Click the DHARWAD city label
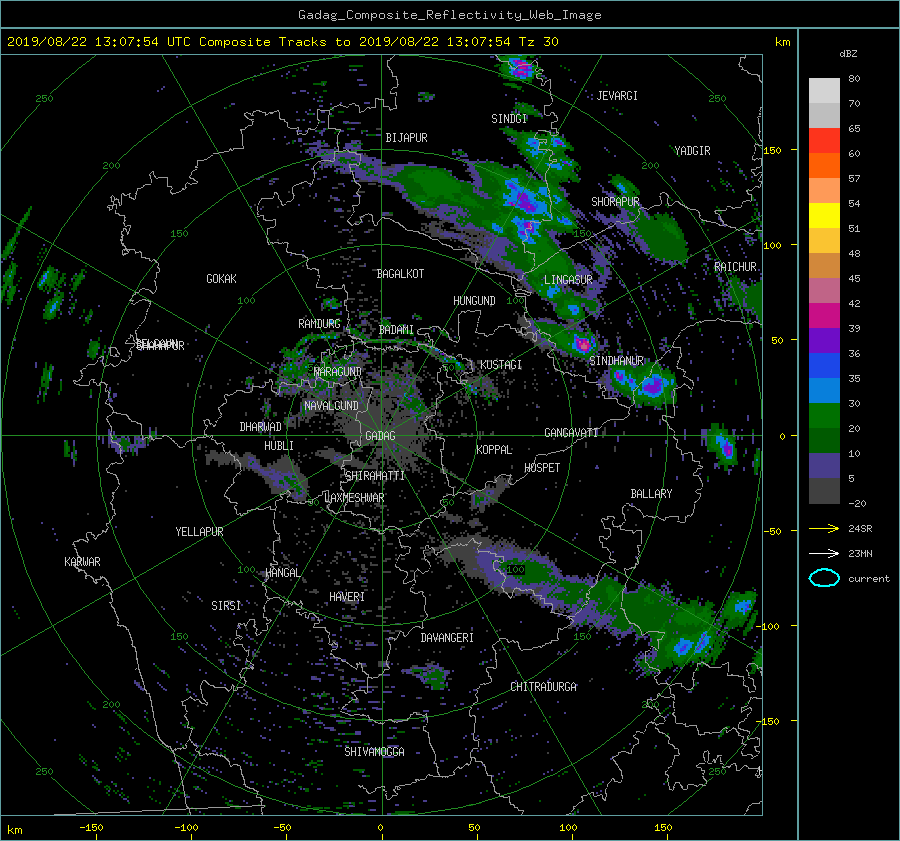Screen dimensions: 900x841 tap(260, 427)
